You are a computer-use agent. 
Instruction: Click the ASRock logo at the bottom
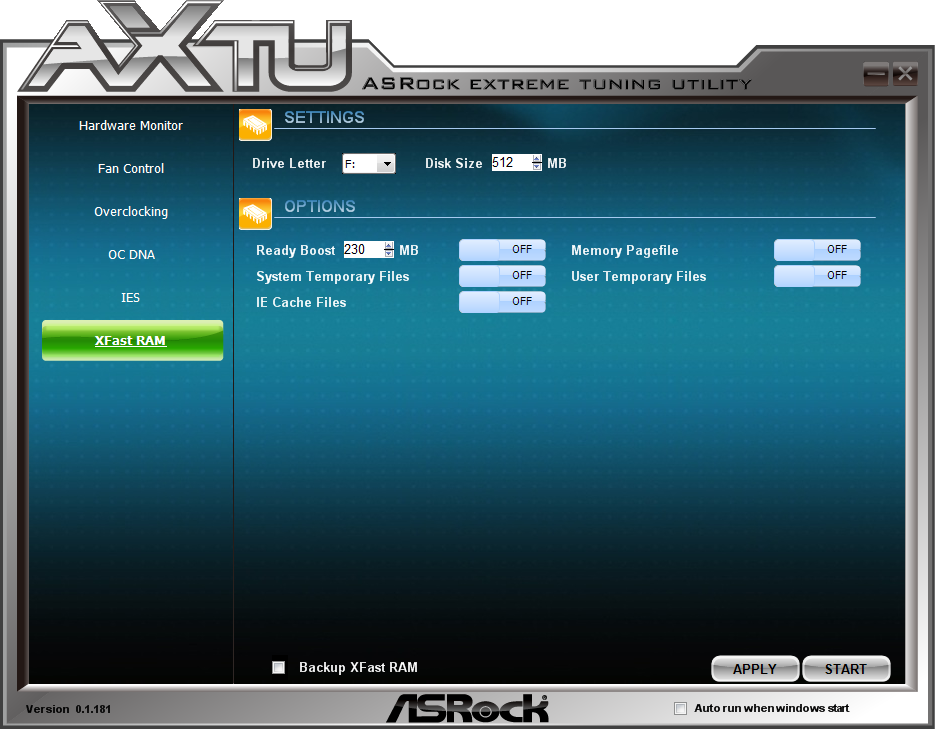467,707
